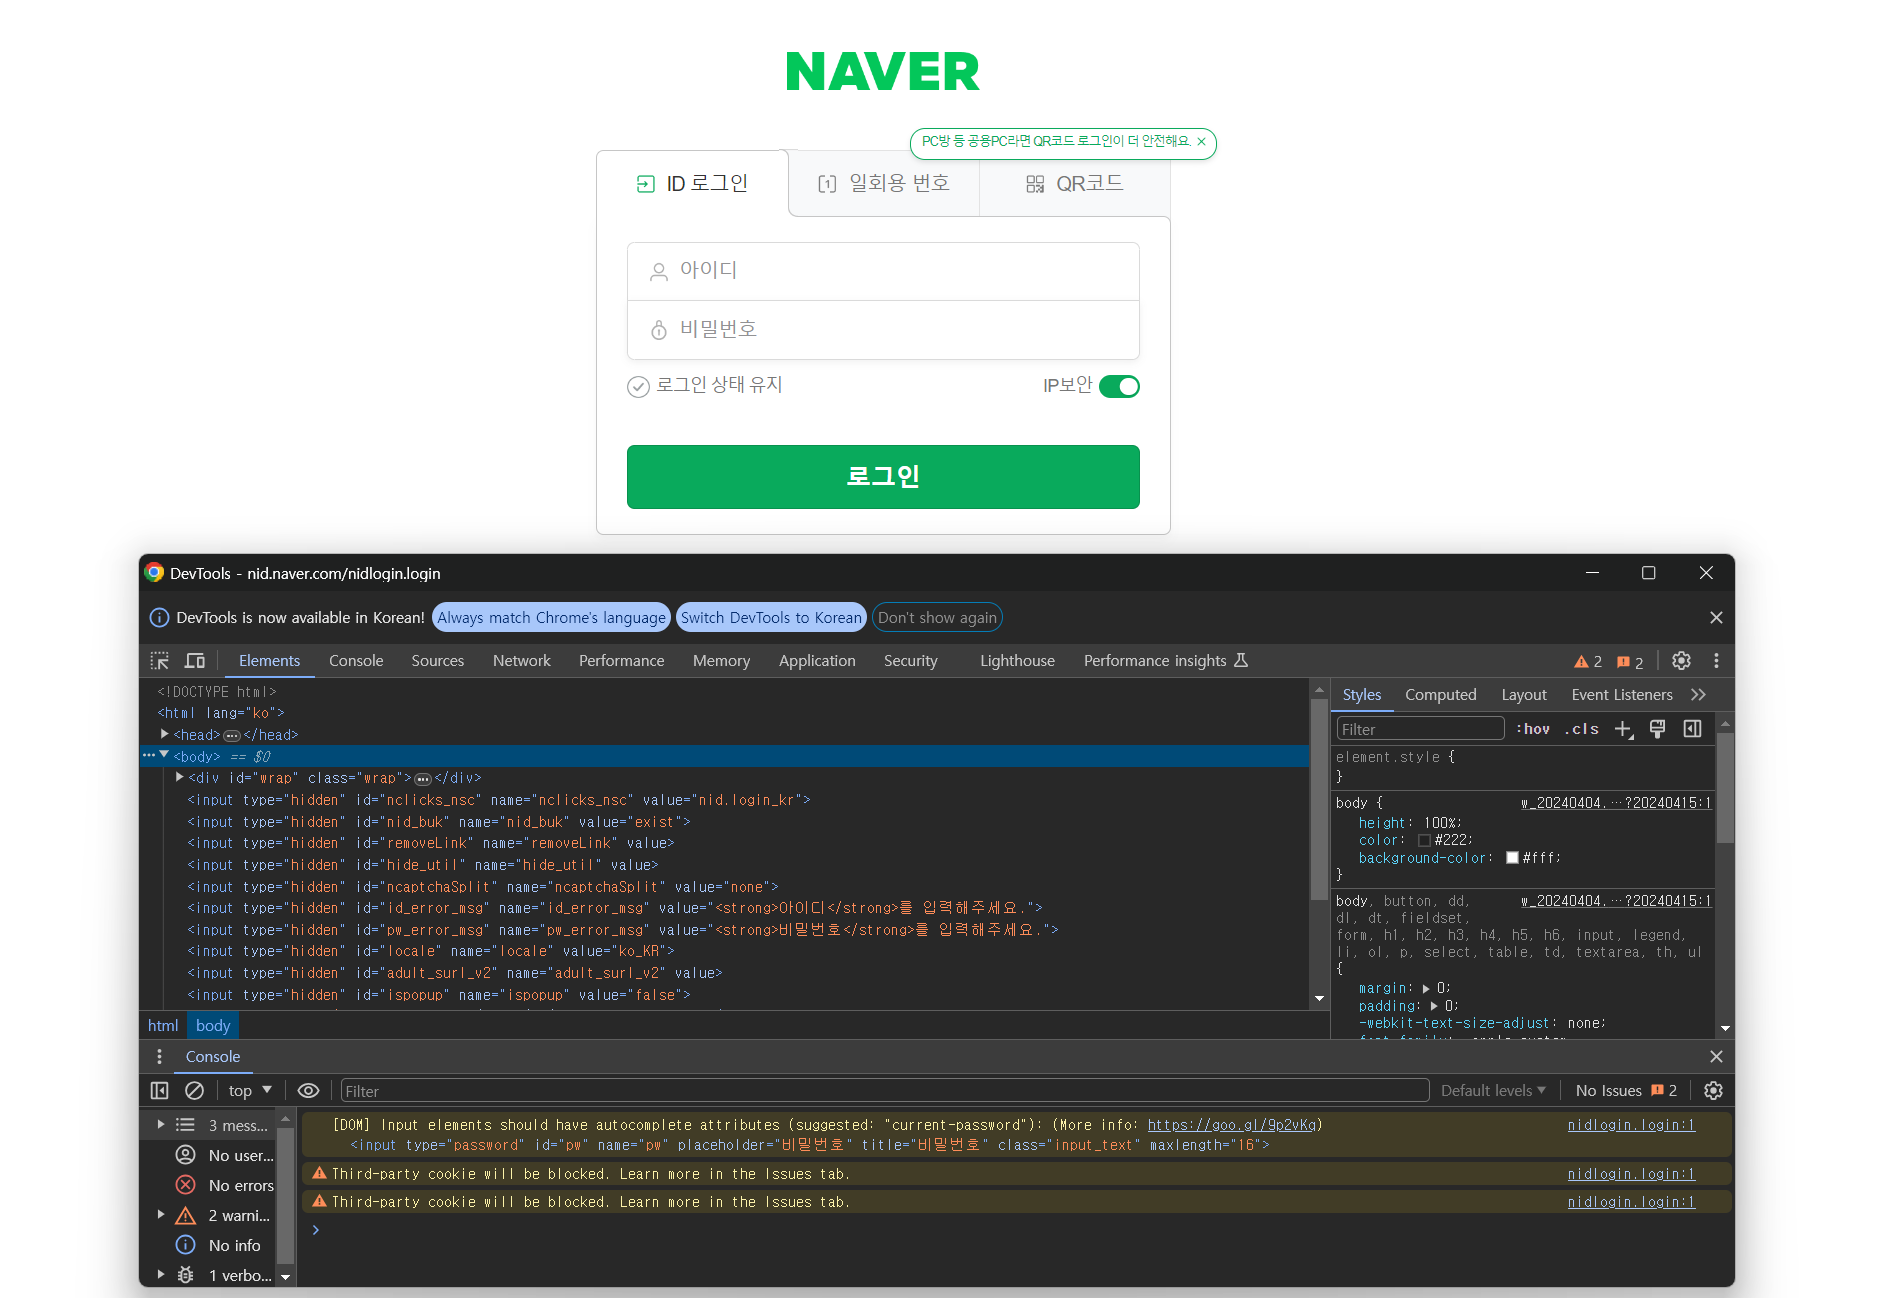
Task: Select the Layout sidebar tab
Action: (1523, 695)
